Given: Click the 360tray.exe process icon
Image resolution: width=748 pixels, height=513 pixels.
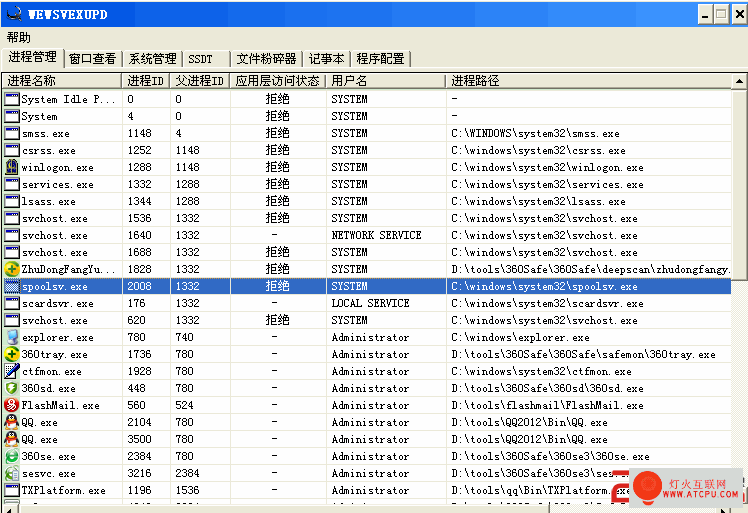Looking at the screenshot, I should (11, 354).
